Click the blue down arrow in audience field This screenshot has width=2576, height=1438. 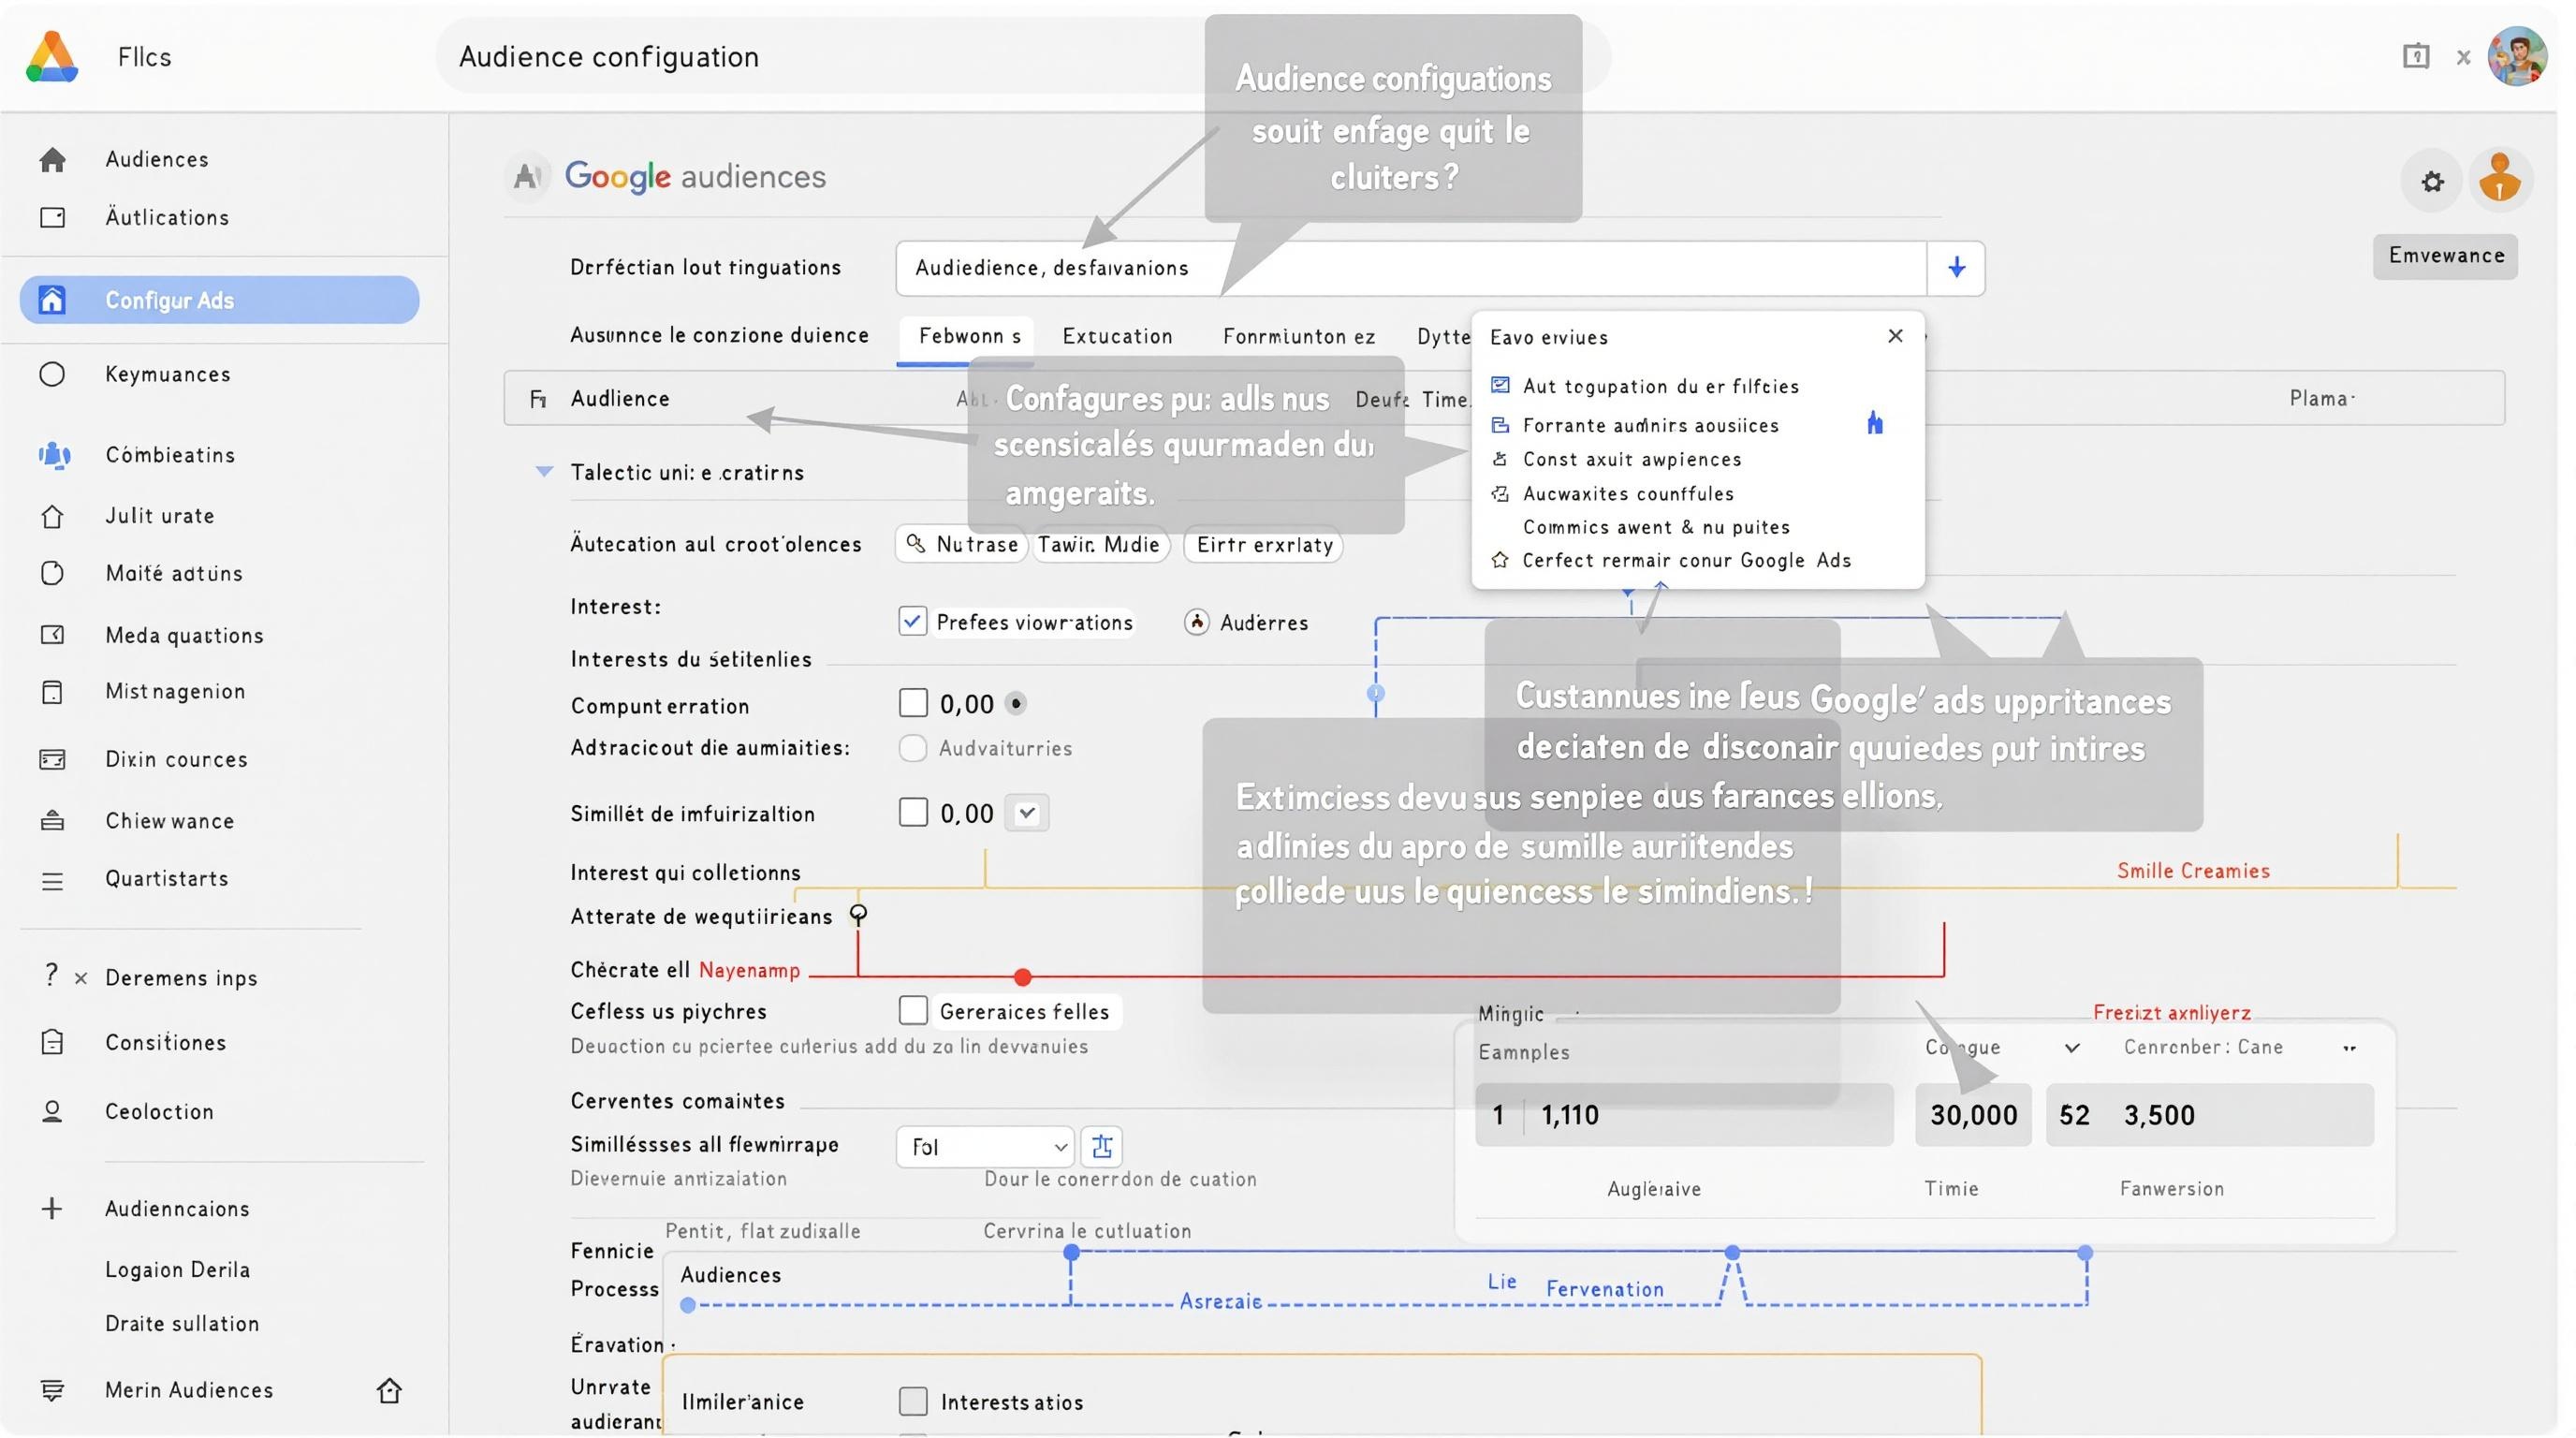(x=1956, y=267)
